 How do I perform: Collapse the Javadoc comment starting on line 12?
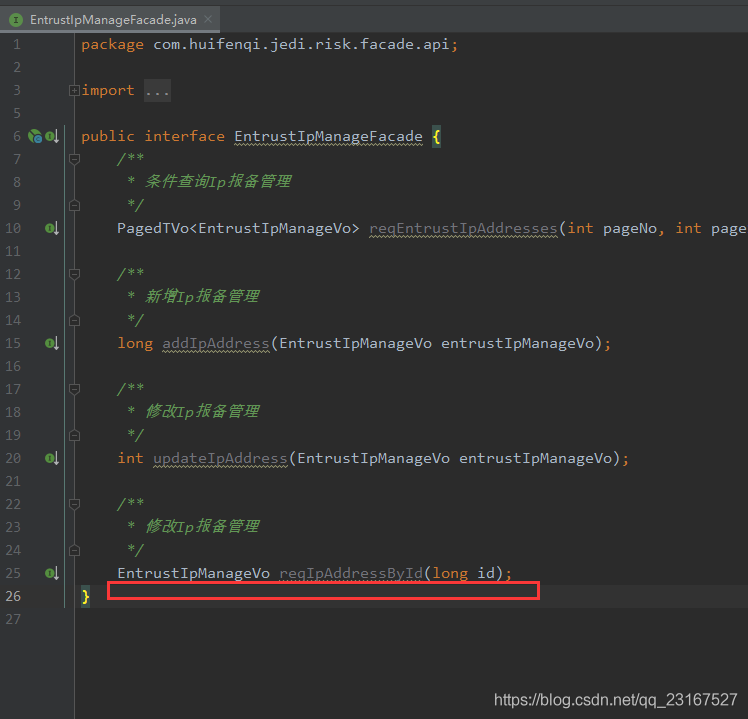tap(74, 274)
